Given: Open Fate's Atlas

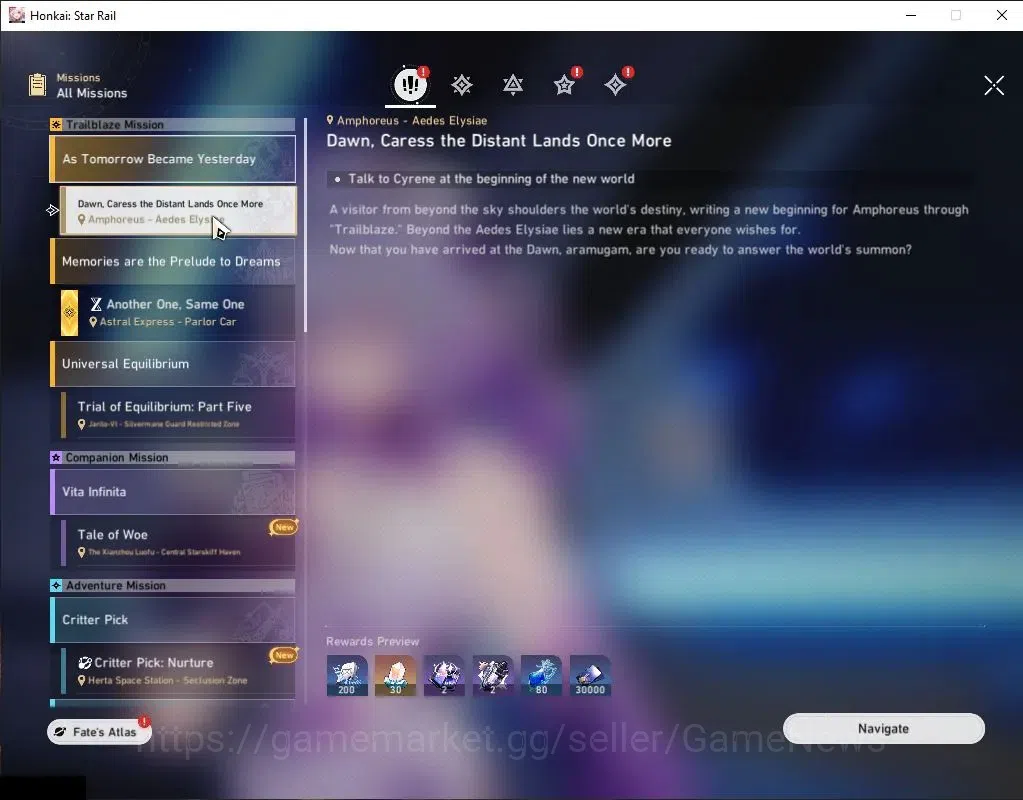Looking at the screenshot, I should coord(99,731).
